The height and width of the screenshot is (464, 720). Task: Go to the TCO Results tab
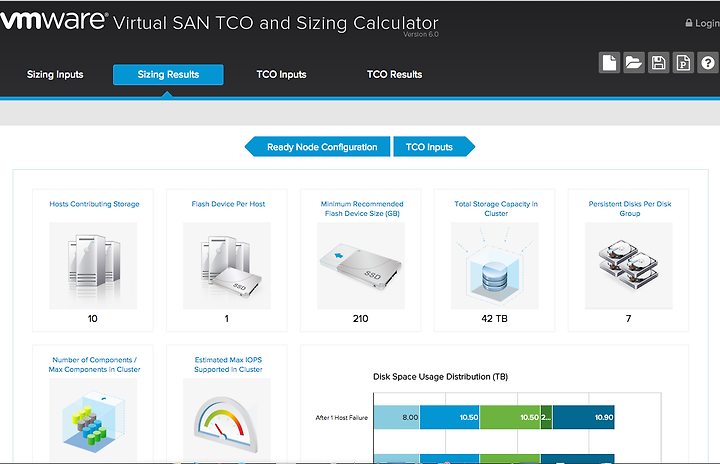pos(394,74)
